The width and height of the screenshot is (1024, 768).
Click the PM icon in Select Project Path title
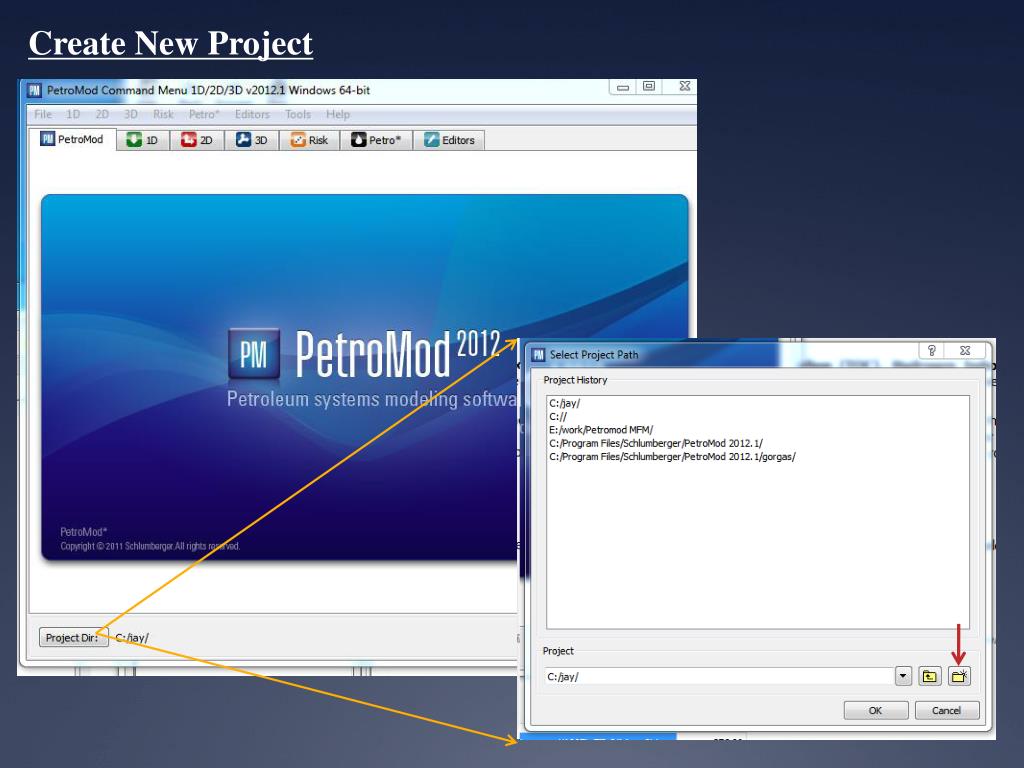pos(538,355)
